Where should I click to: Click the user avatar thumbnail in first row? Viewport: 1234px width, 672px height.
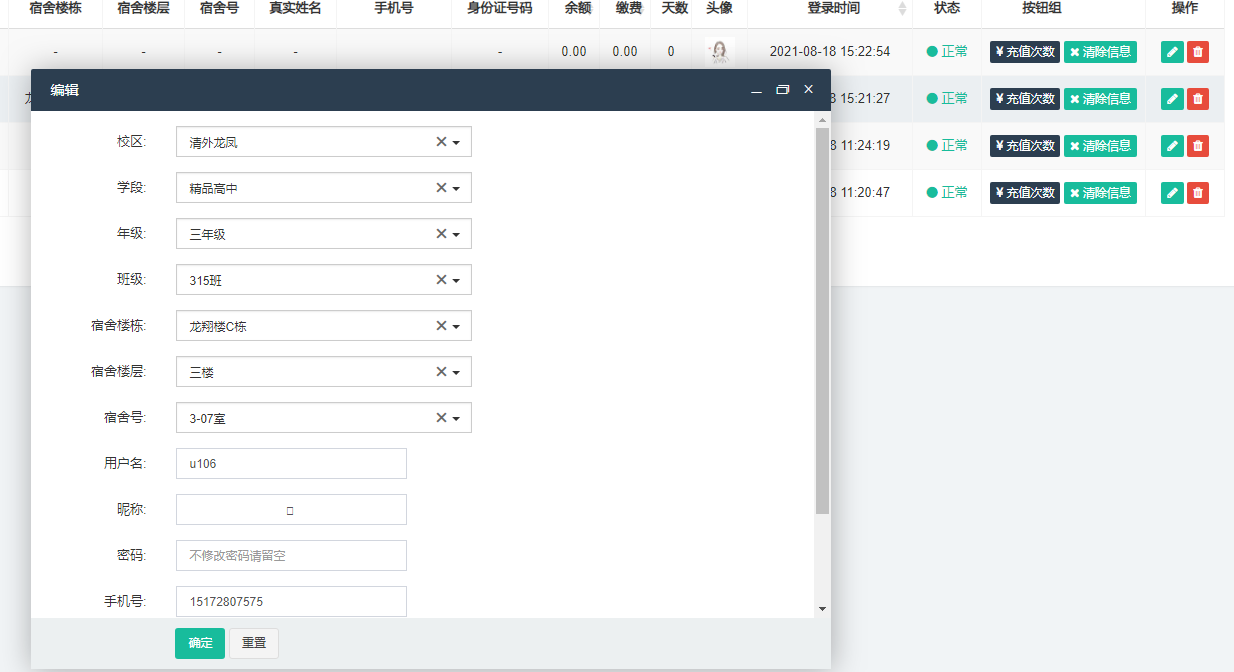pos(719,52)
